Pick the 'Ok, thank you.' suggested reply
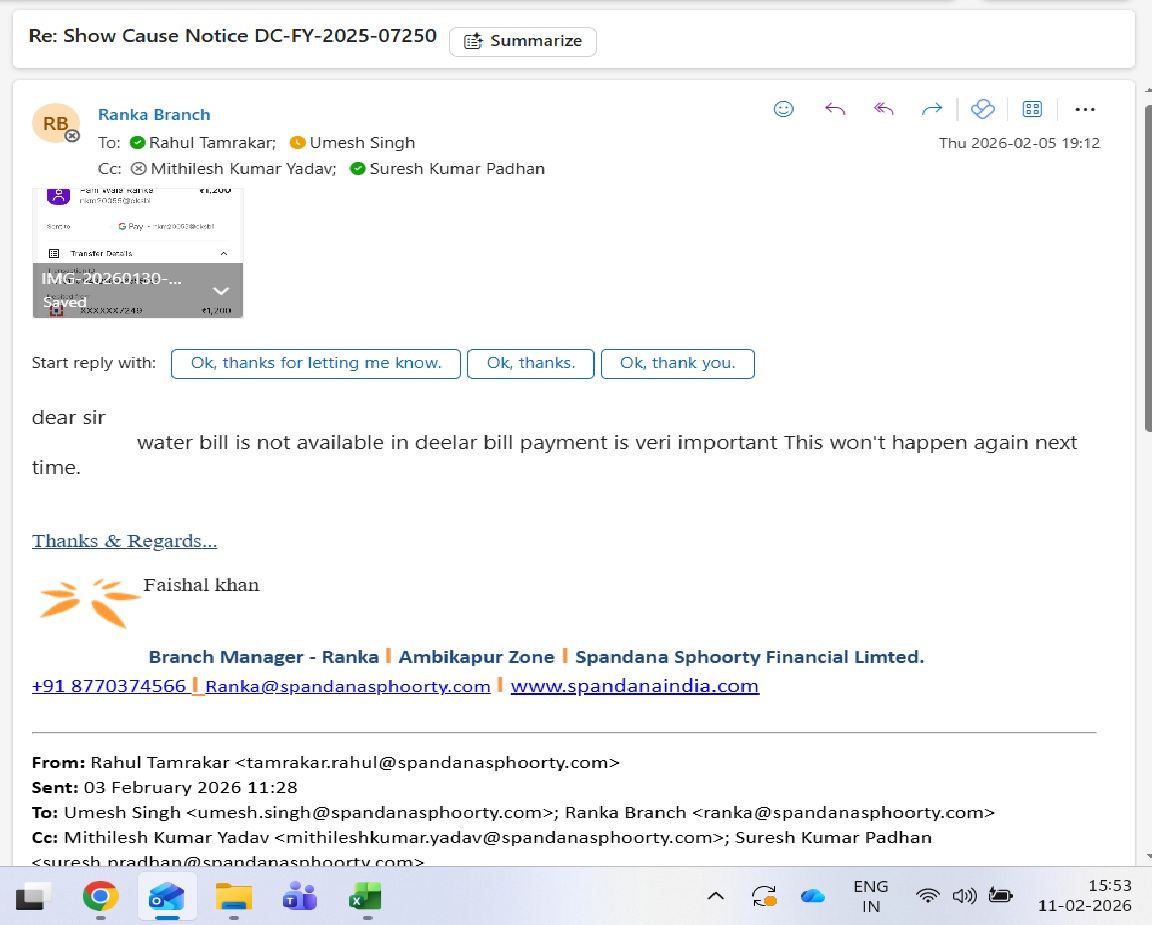 677,363
